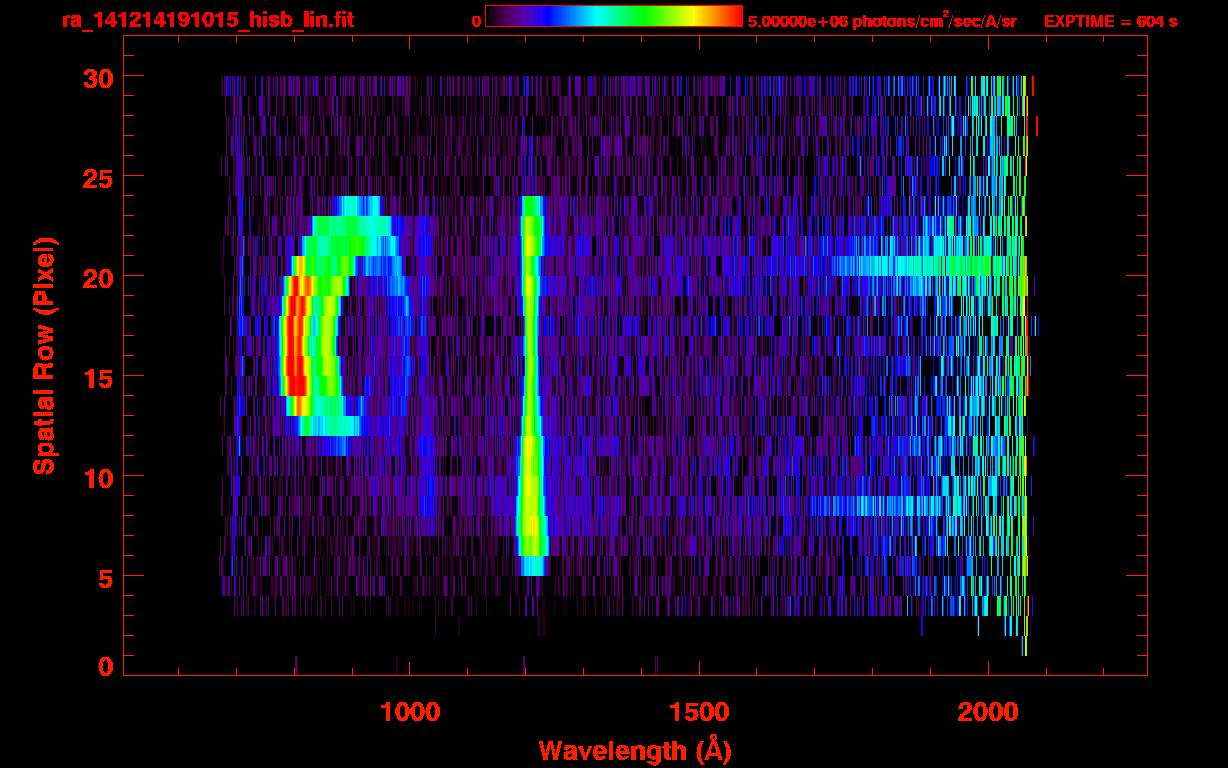Click the y-axis tick label 5
The image size is (1228, 768).
tap(105, 577)
